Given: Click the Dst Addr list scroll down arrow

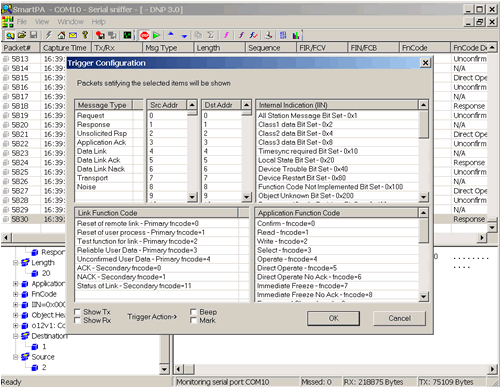Looking at the screenshot, I should pyautogui.click(x=246, y=197).
